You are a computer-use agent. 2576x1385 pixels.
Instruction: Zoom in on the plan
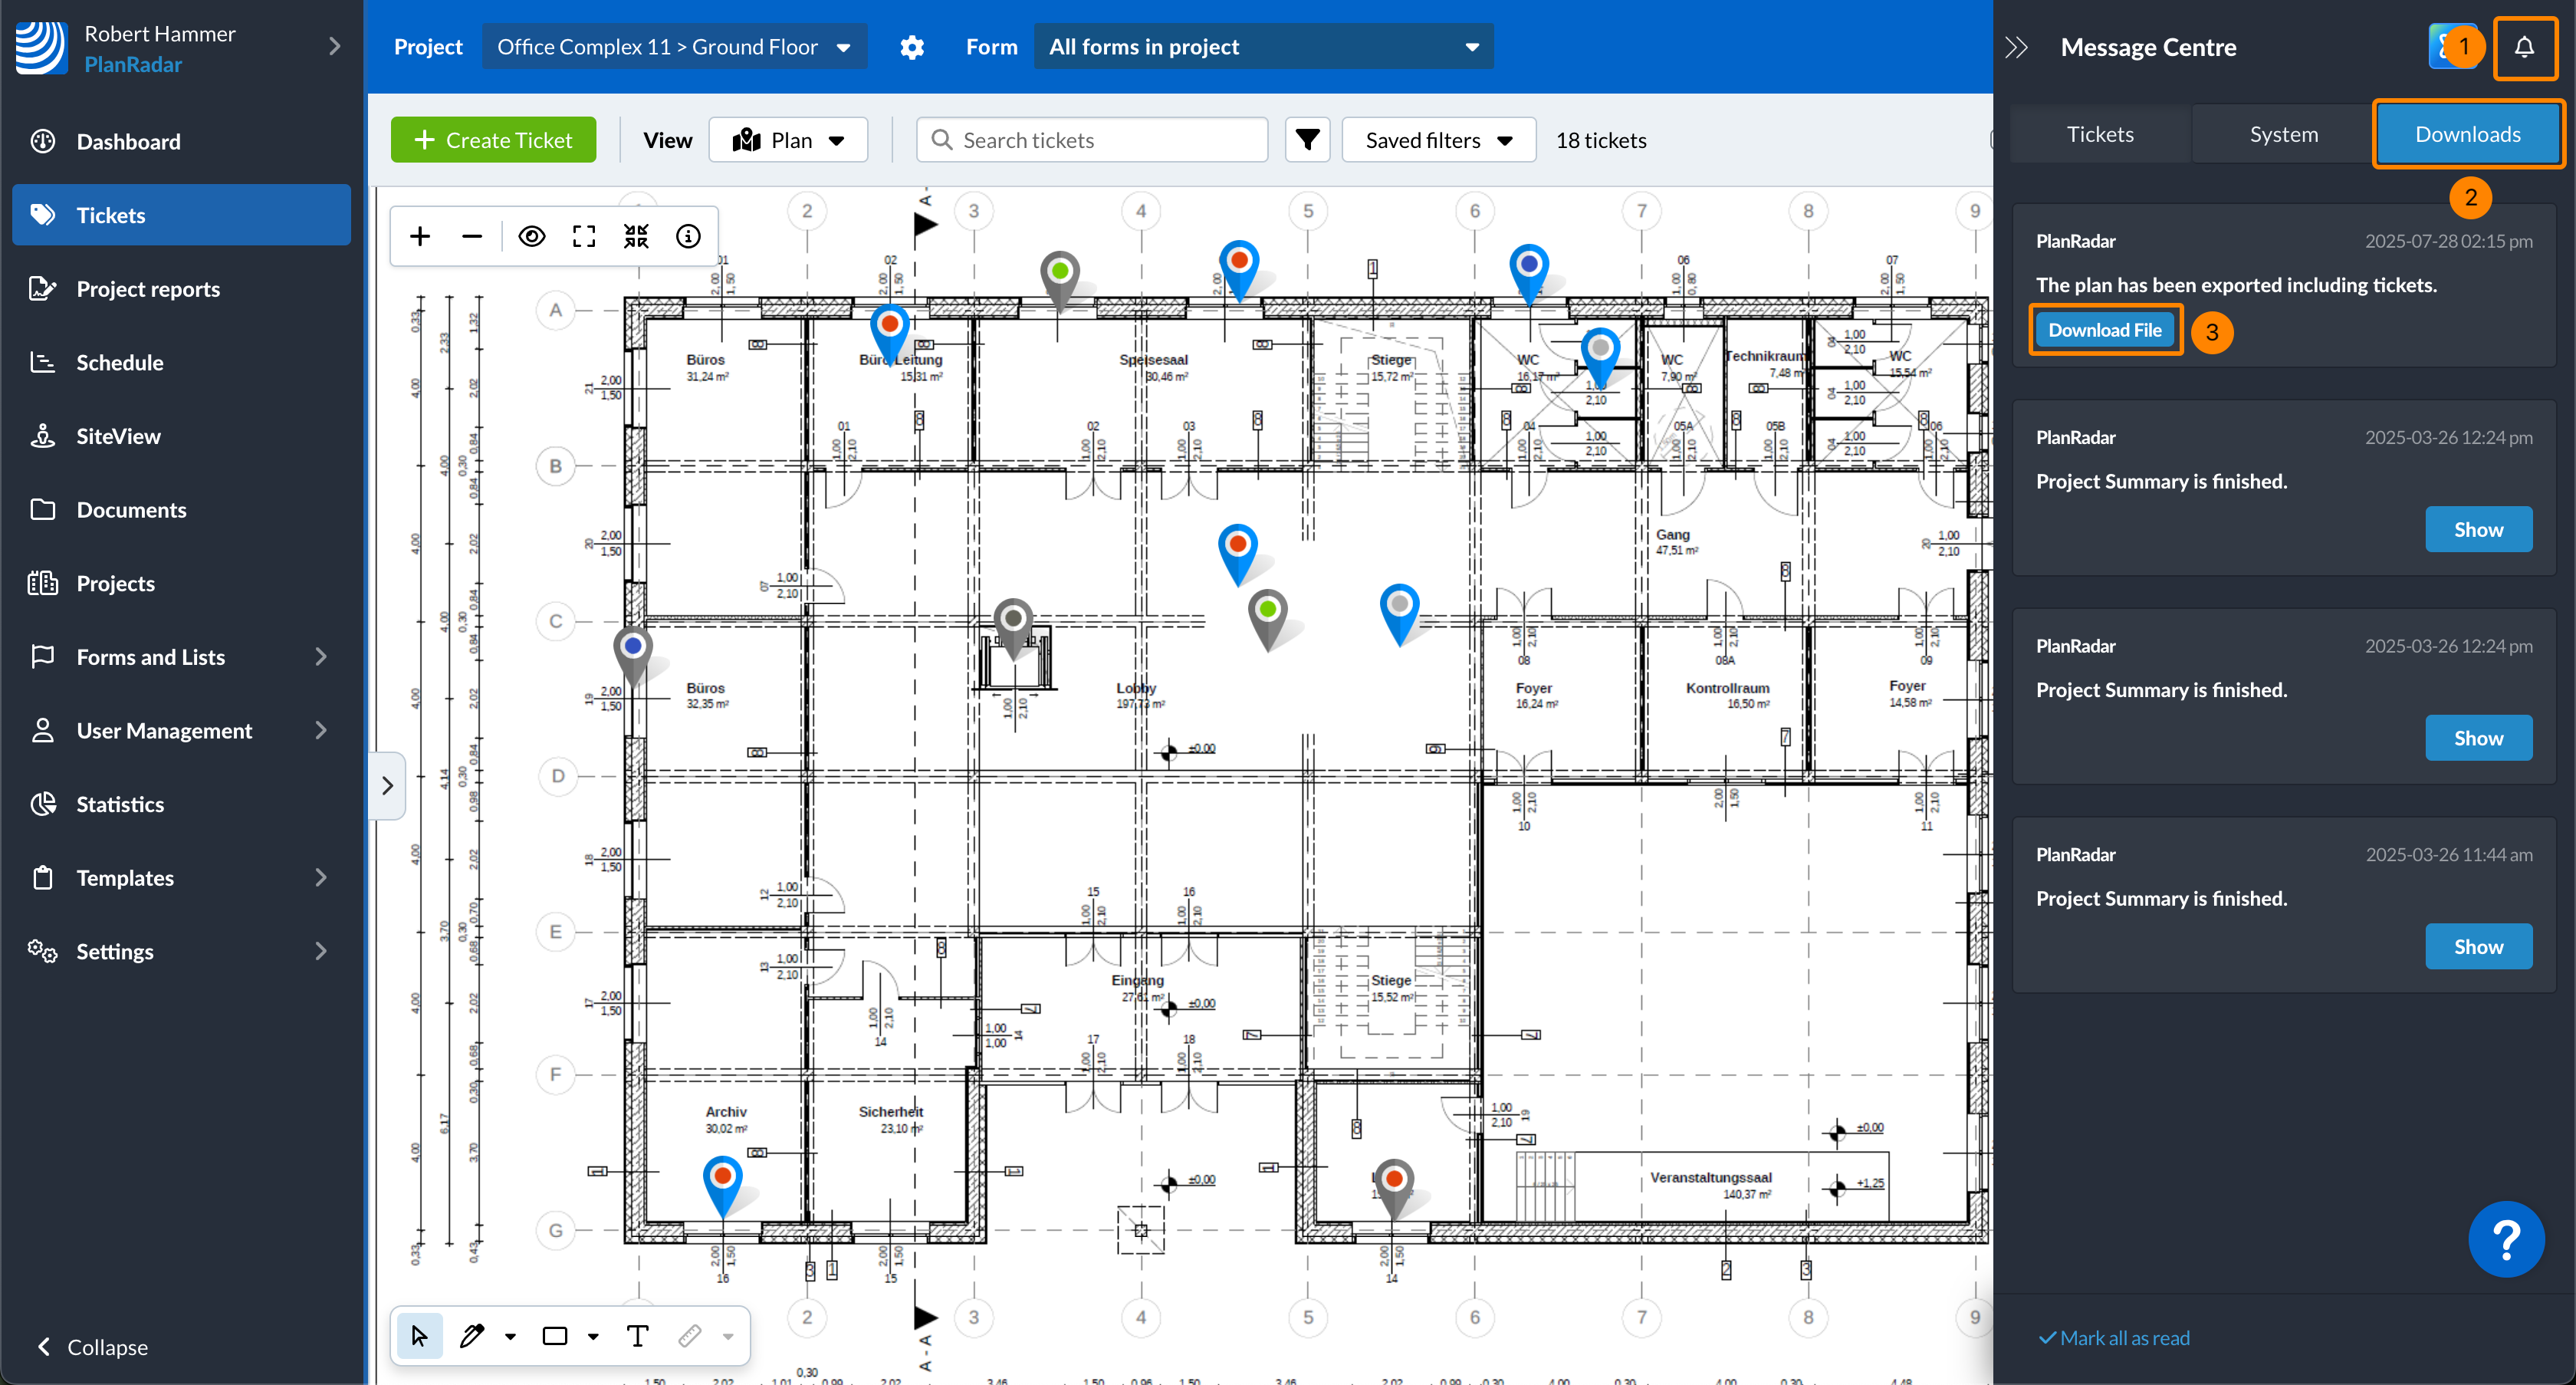(420, 236)
